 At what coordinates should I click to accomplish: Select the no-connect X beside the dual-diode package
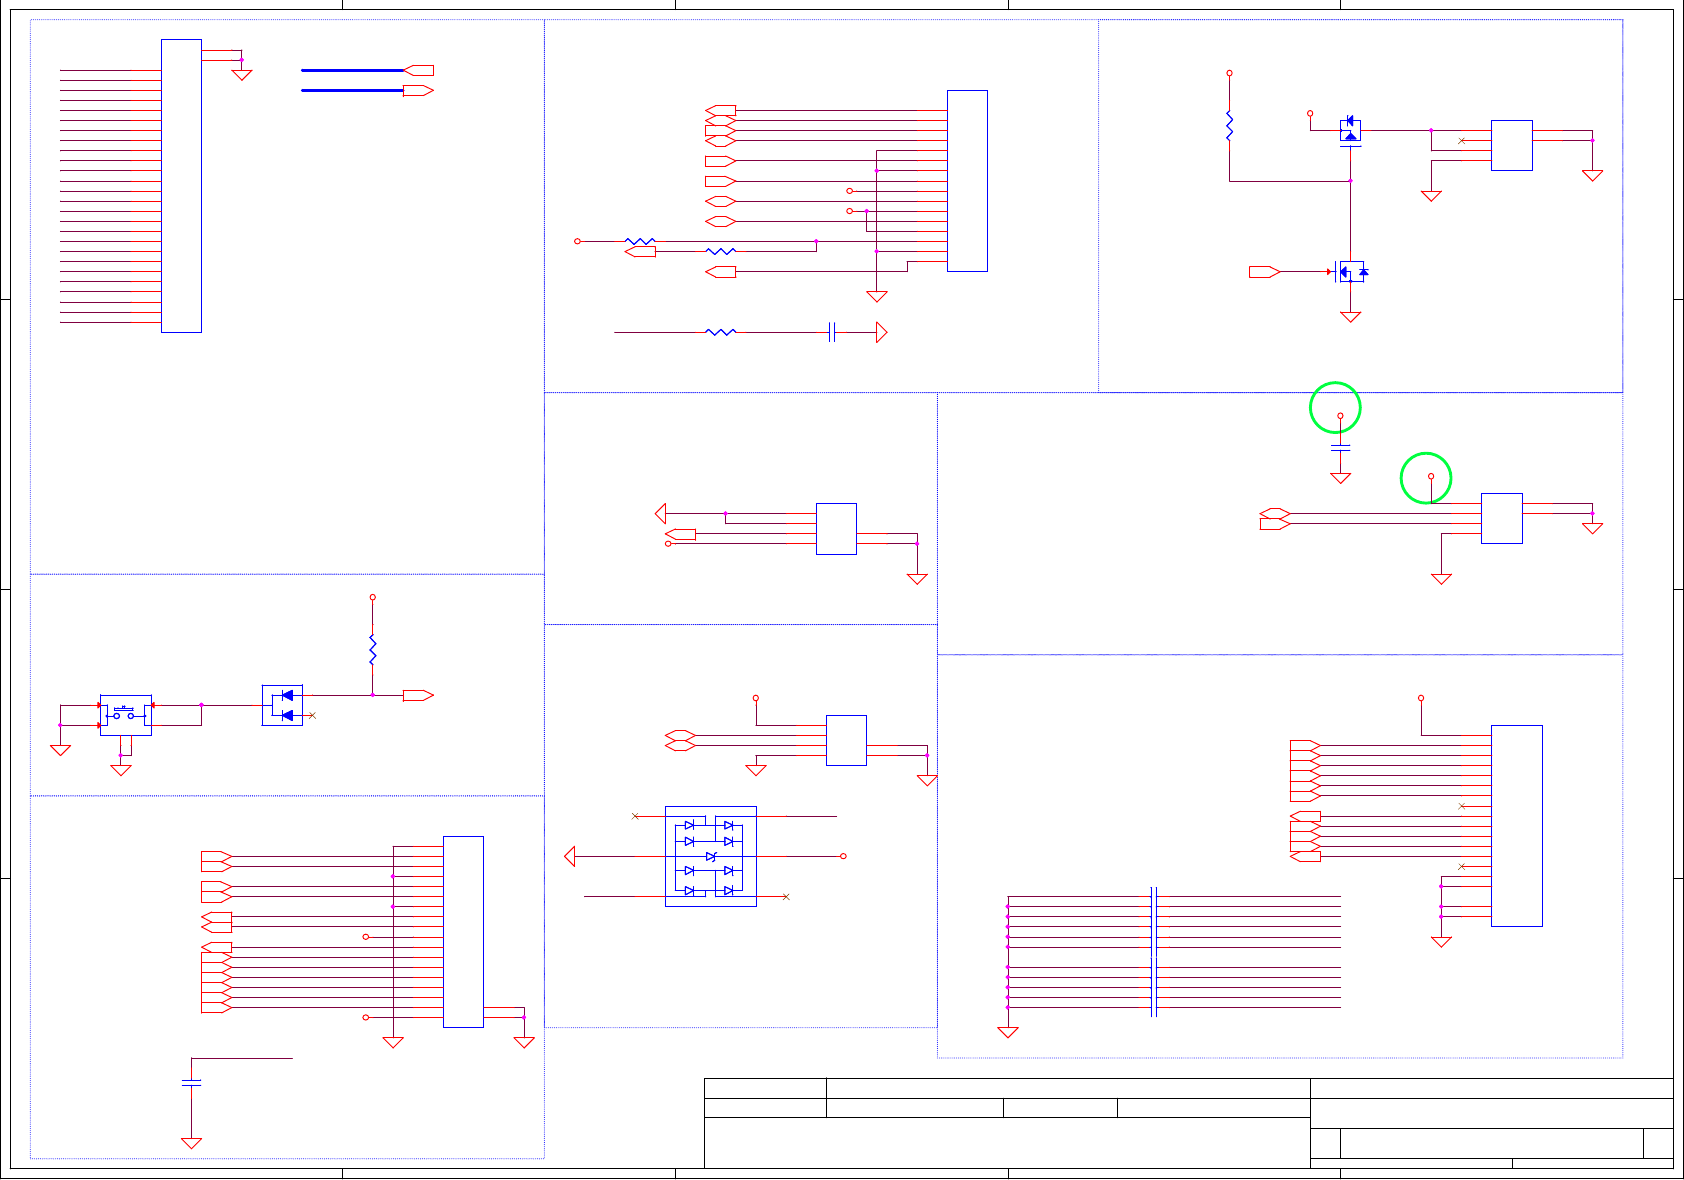(x=312, y=715)
